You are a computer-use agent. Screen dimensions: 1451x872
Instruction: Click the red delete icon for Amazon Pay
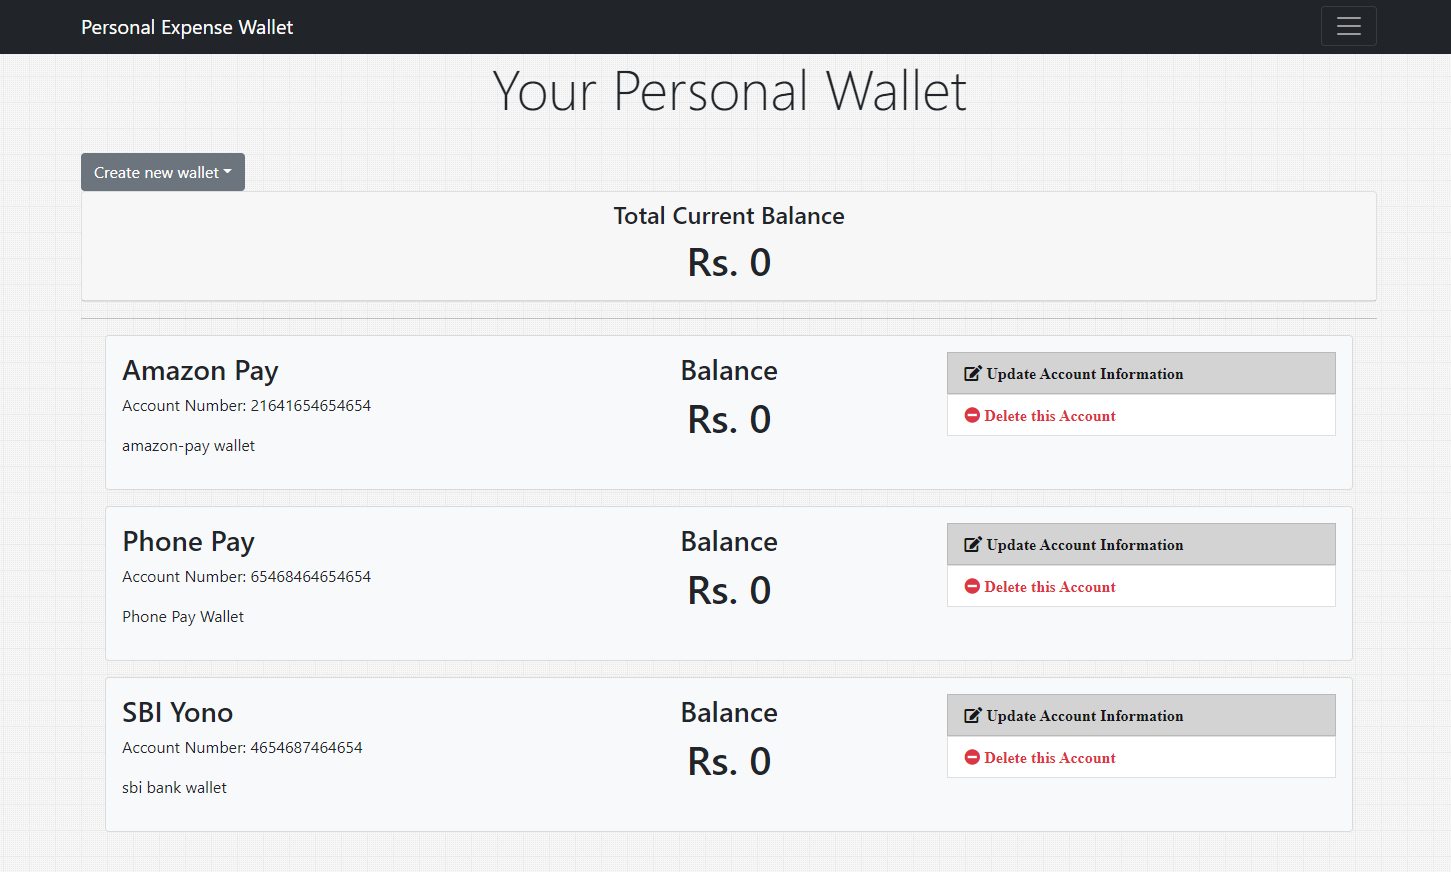972,416
